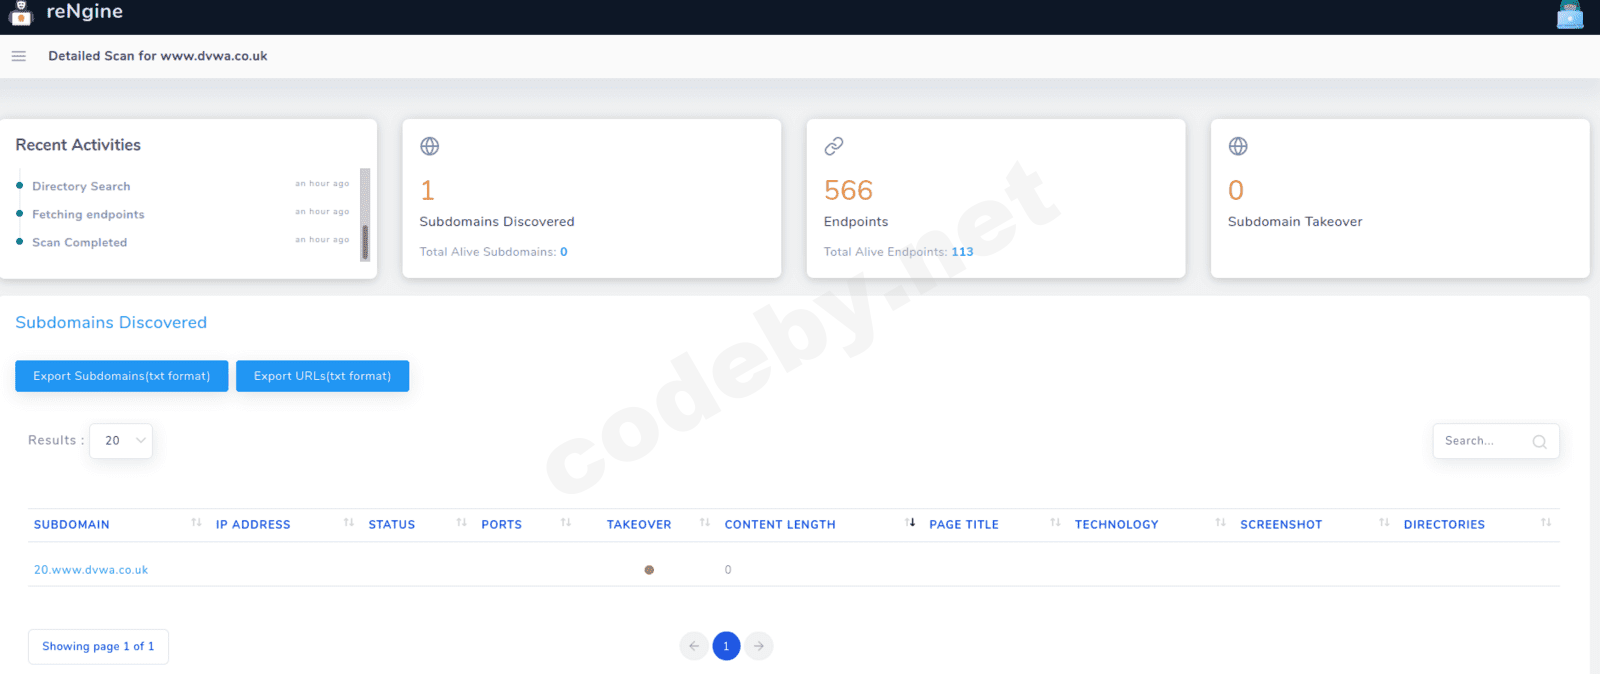The width and height of the screenshot is (1600, 674).
Task: Export URLs in txt format
Action: coord(322,376)
